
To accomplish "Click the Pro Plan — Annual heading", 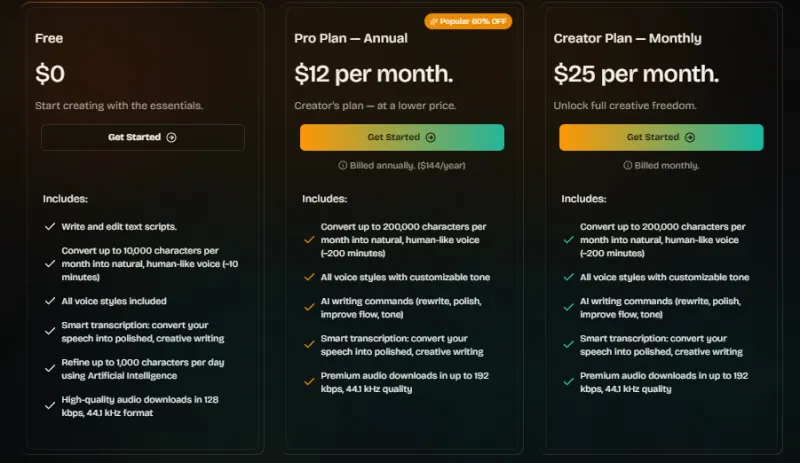I will pyautogui.click(x=351, y=38).
